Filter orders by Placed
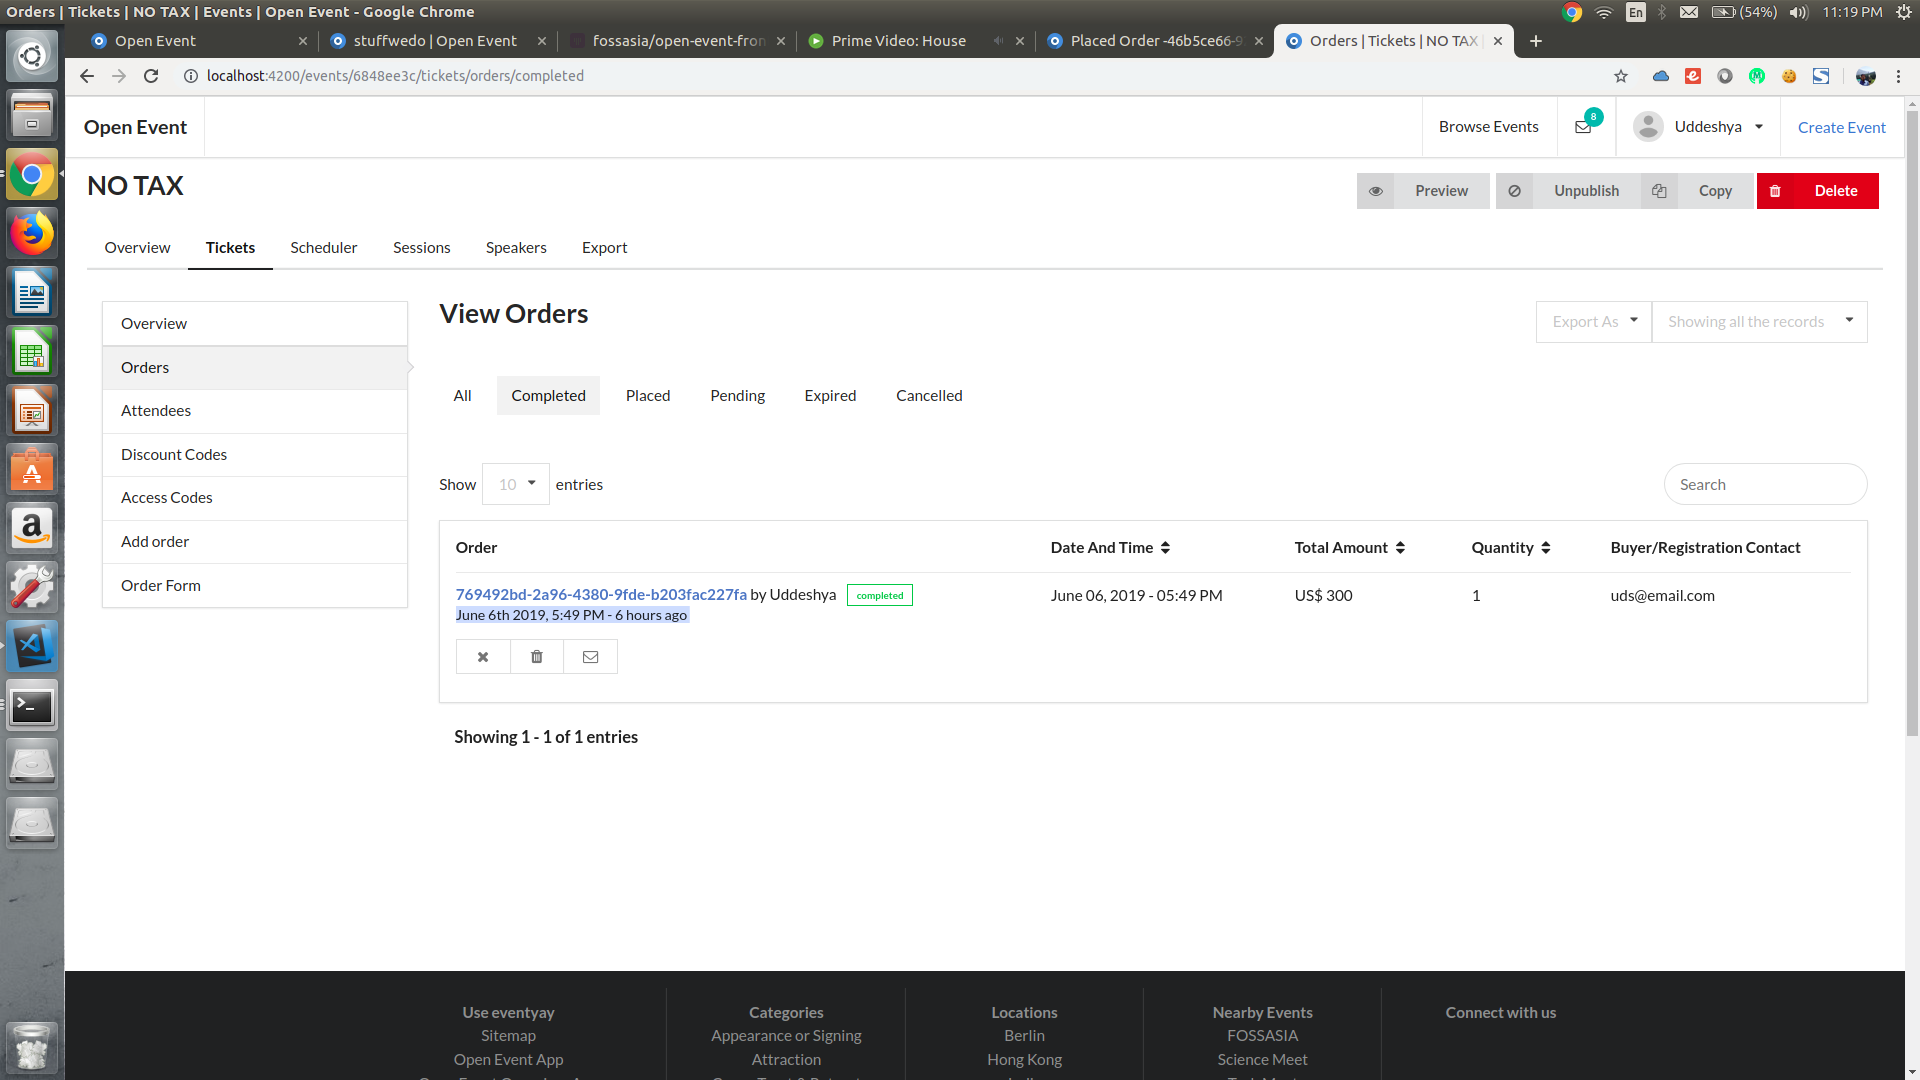This screenshot has height=1080, width=1920. click(648, 396)
